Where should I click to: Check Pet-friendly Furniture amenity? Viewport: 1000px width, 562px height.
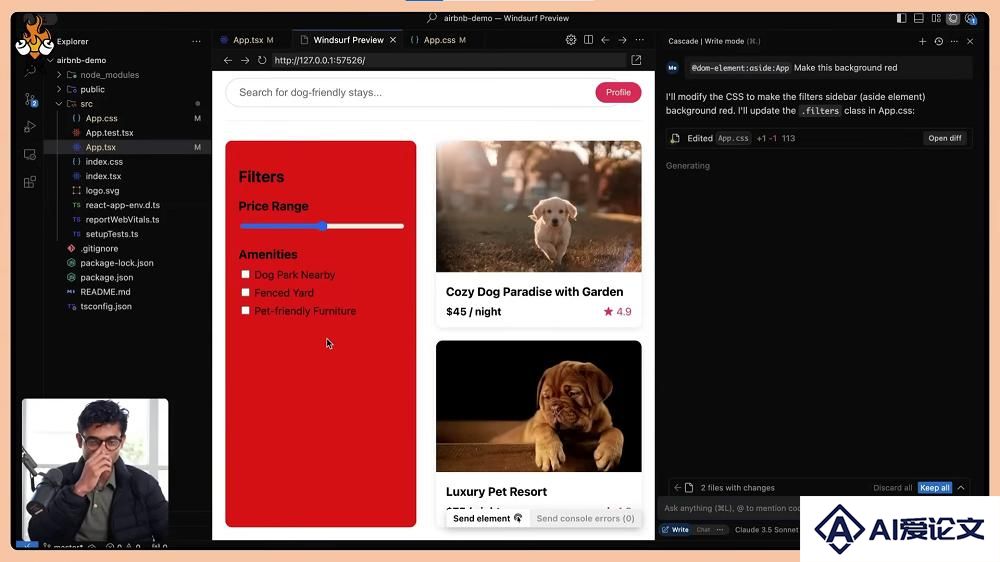(x=246, y=311)
